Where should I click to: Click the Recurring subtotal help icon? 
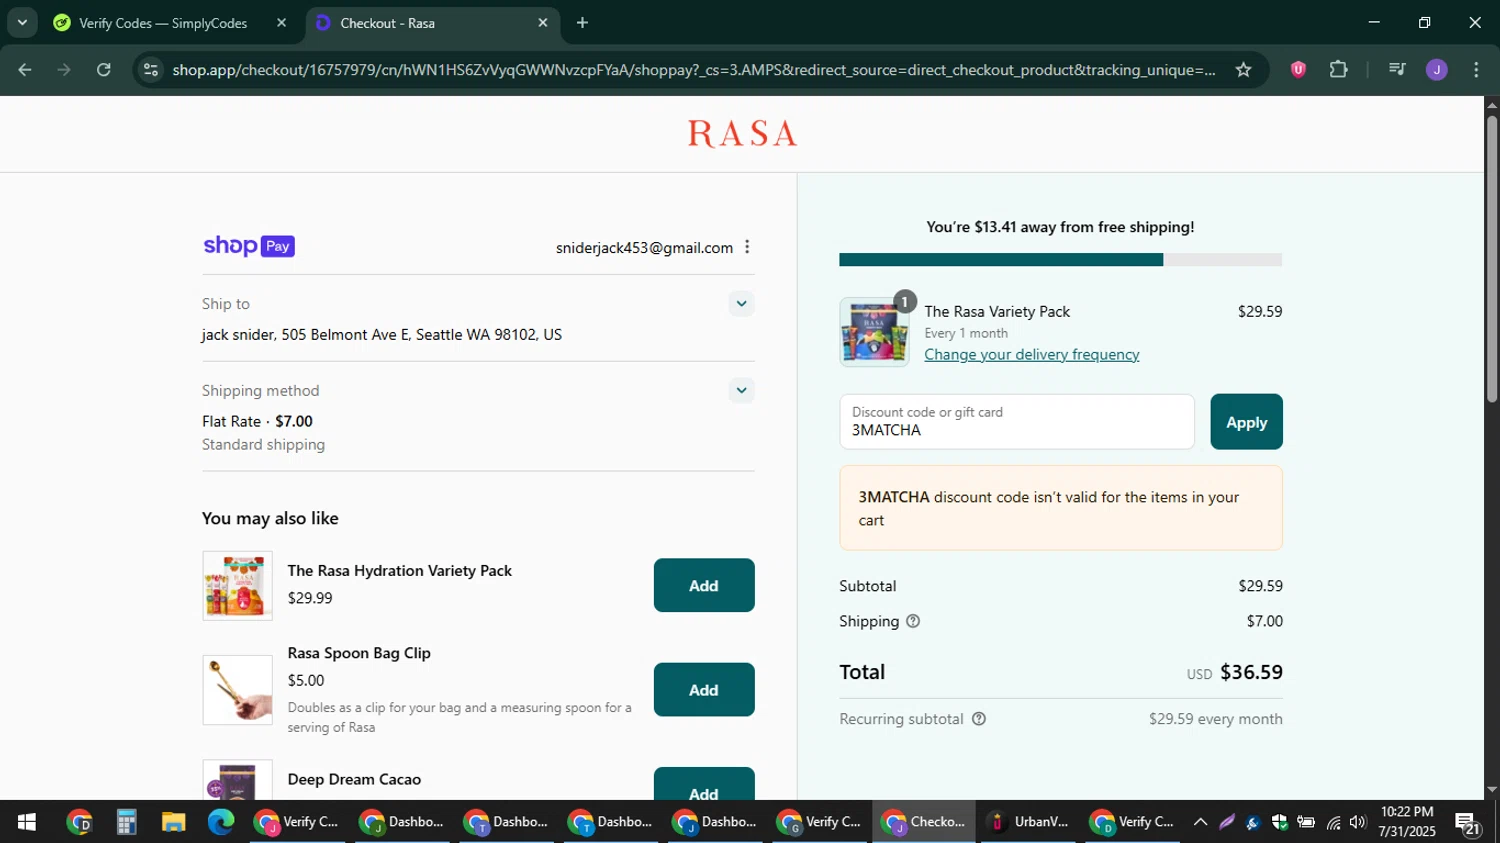(979, 719)
